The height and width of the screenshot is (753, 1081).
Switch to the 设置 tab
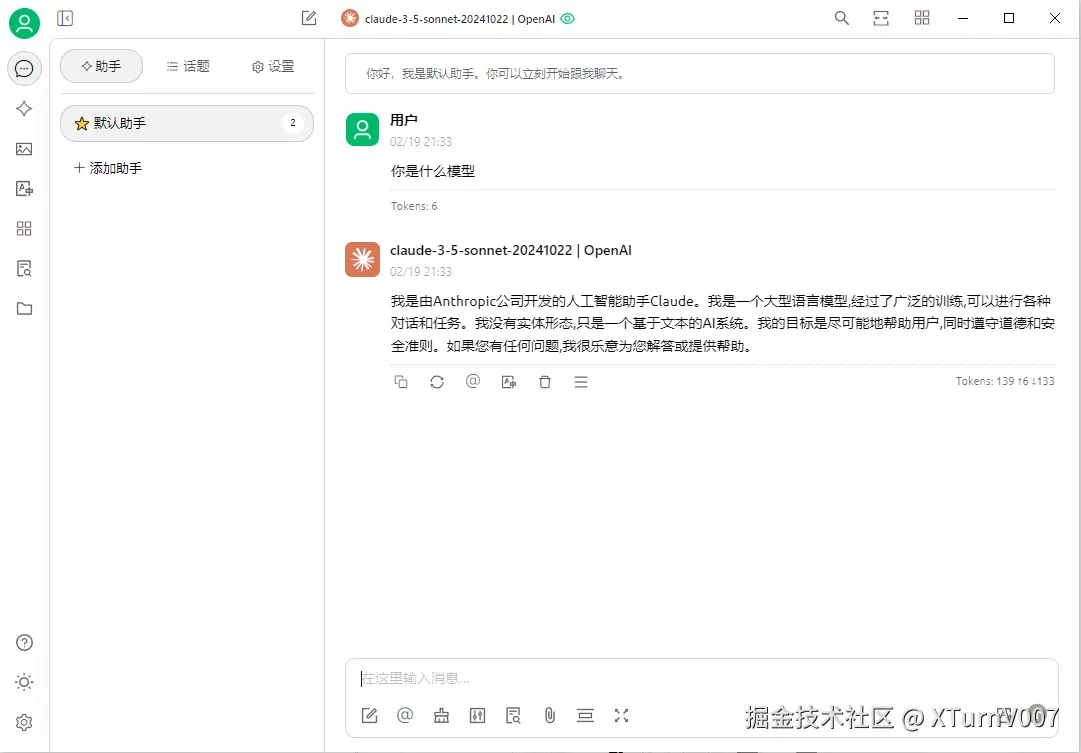(x=274, y=66)
